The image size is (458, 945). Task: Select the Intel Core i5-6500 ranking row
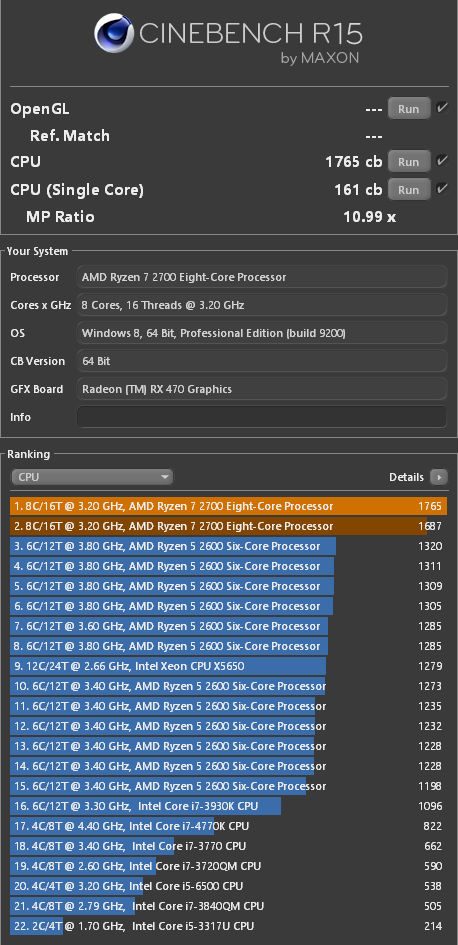[x=228, y=886]
